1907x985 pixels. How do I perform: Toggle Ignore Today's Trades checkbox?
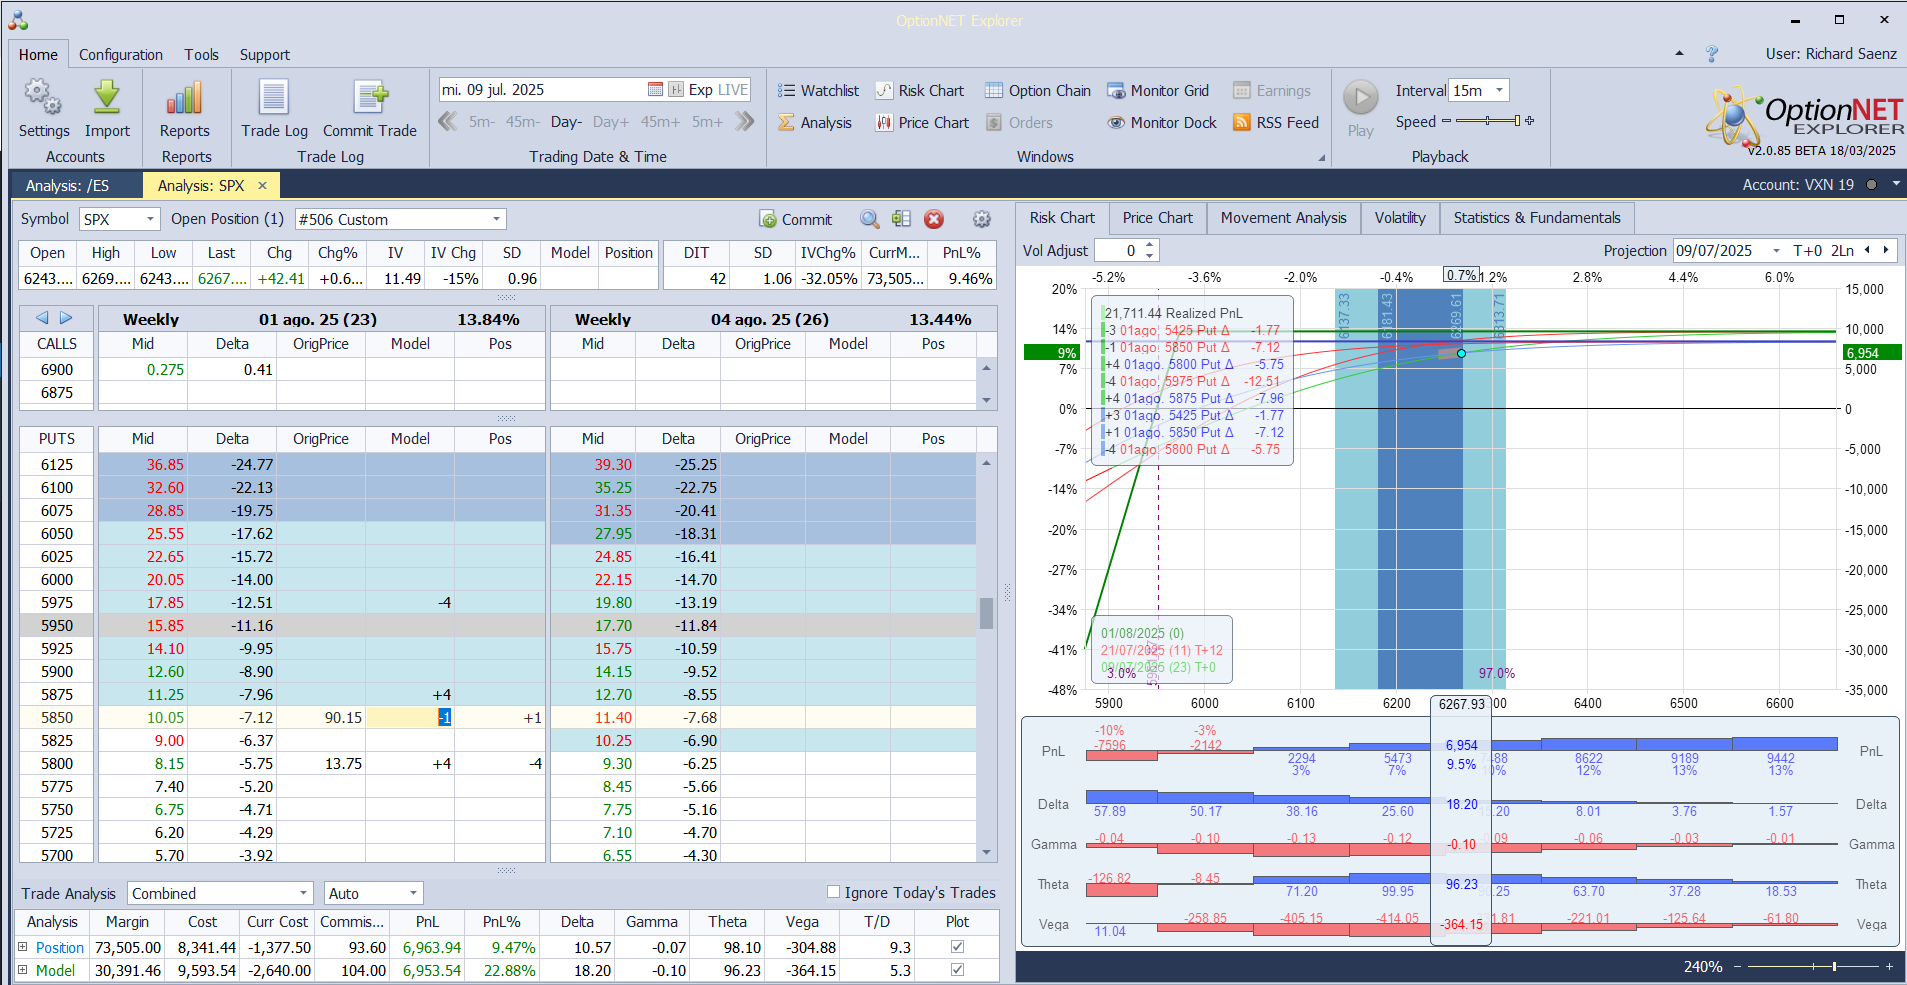(833, 892)
